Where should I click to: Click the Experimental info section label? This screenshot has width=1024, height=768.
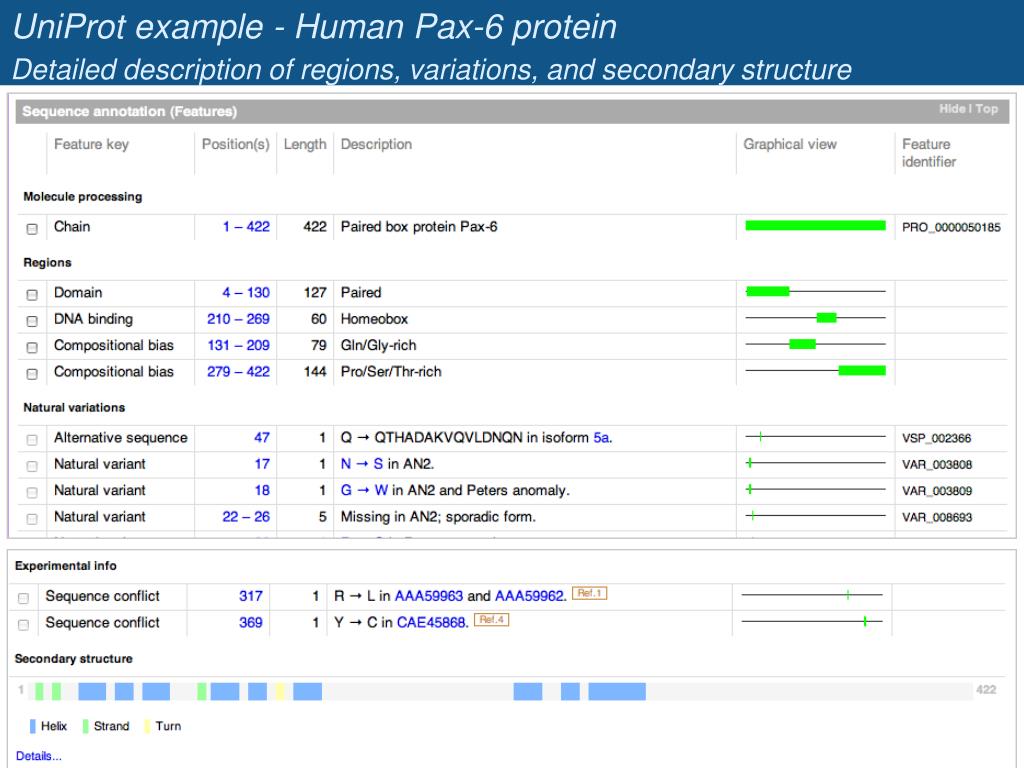(65, 566)
